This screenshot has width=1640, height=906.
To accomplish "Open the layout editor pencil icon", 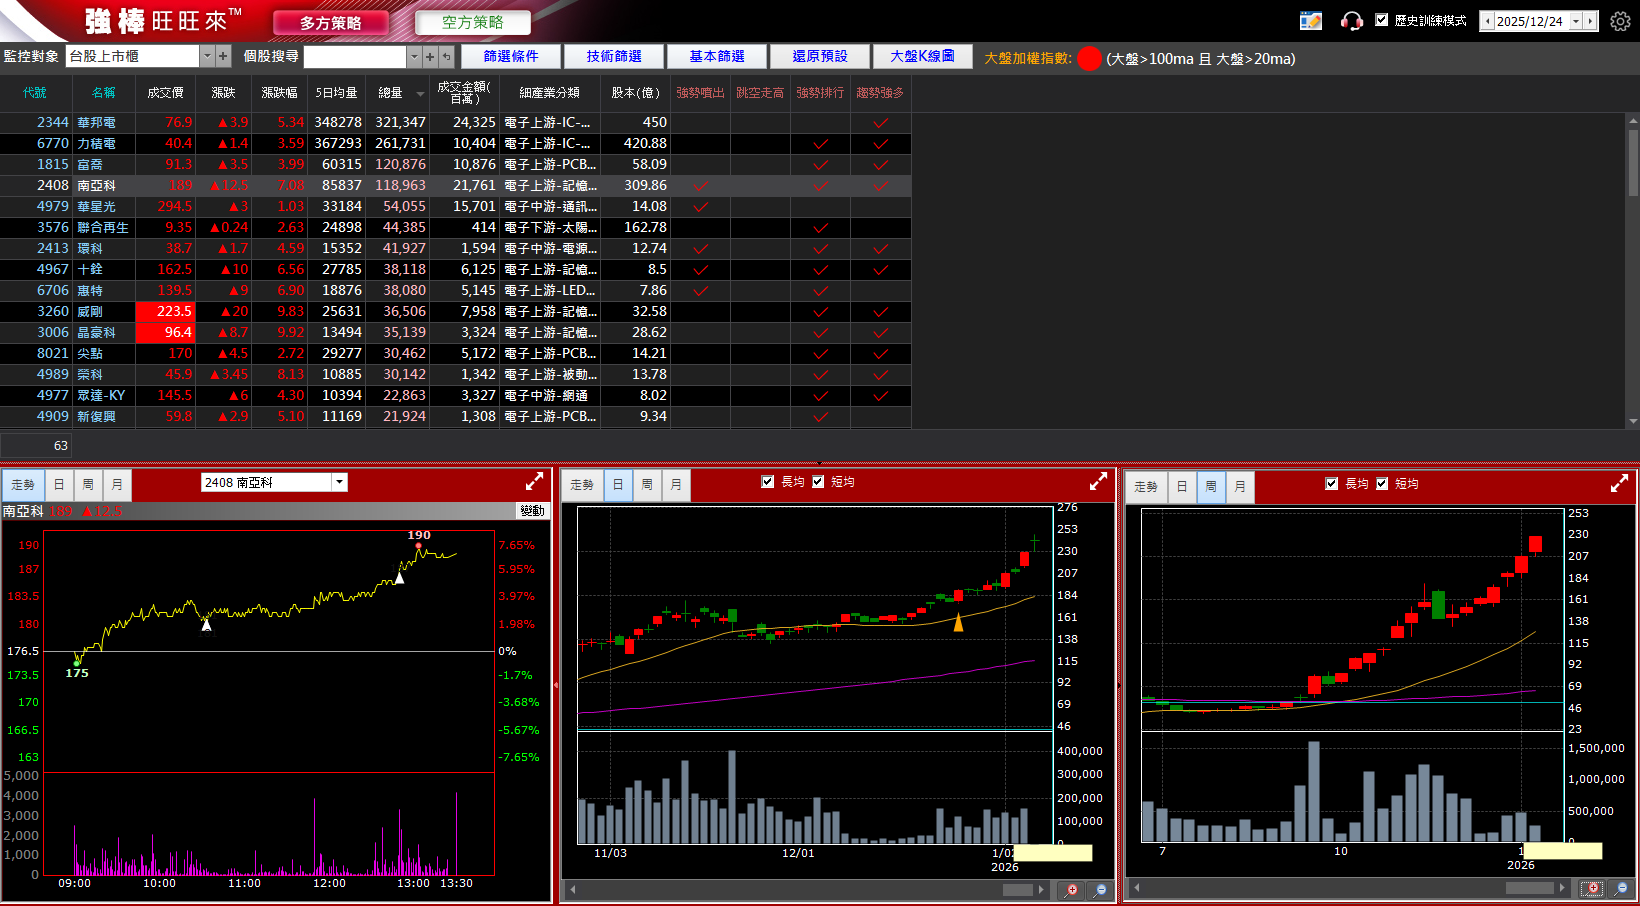I will [1311, 21].
